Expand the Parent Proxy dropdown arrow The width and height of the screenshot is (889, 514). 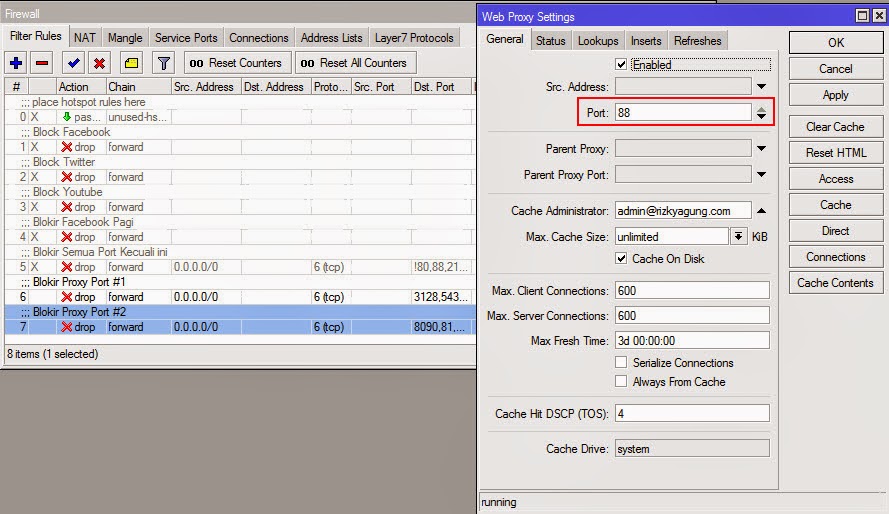point(761,149)
